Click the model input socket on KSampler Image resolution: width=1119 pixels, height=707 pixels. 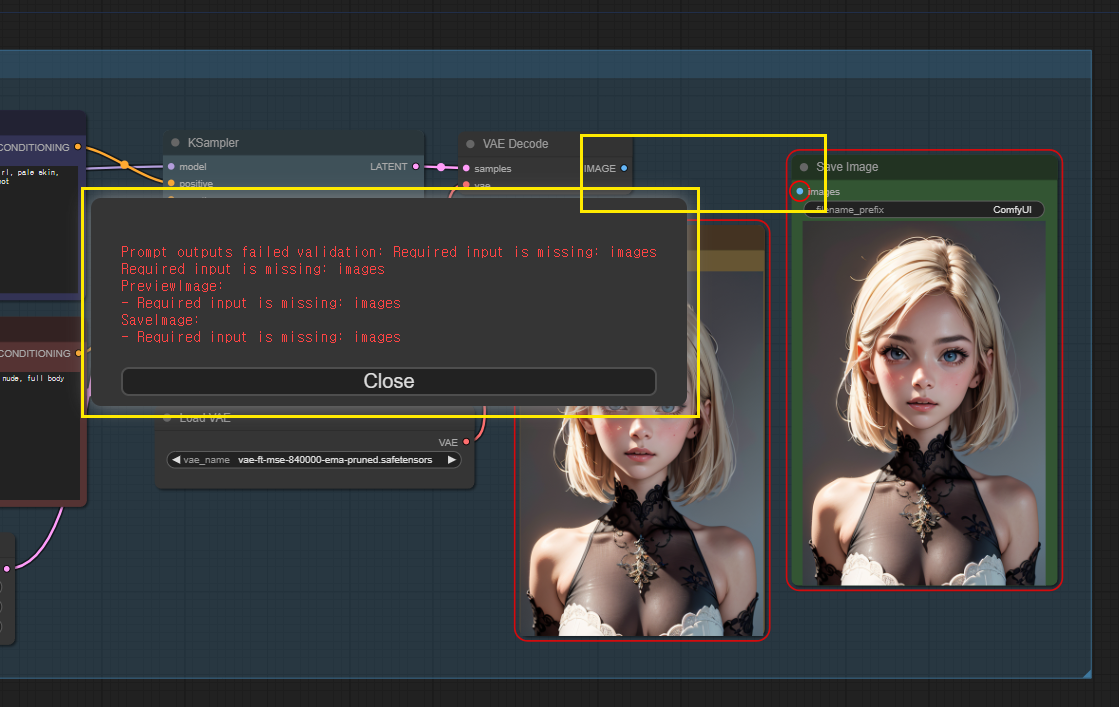(x=171, y=166)
